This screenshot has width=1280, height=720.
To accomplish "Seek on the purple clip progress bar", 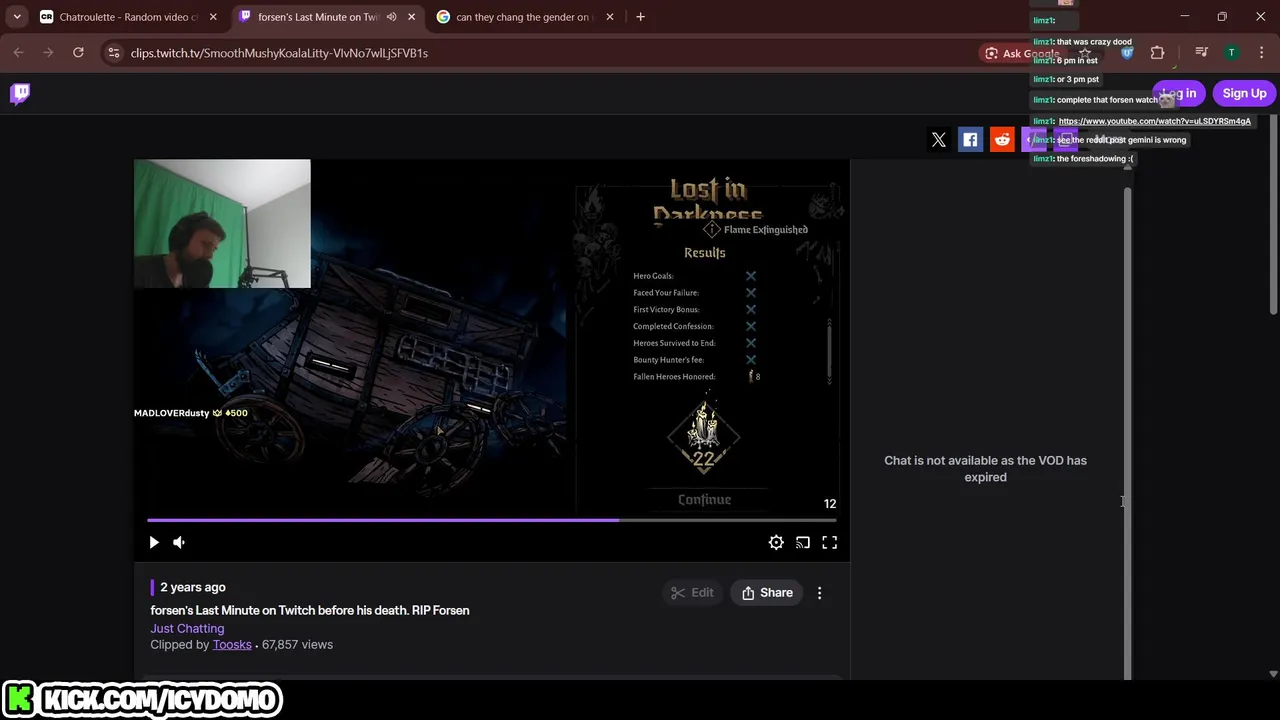I will coord(492,520).
